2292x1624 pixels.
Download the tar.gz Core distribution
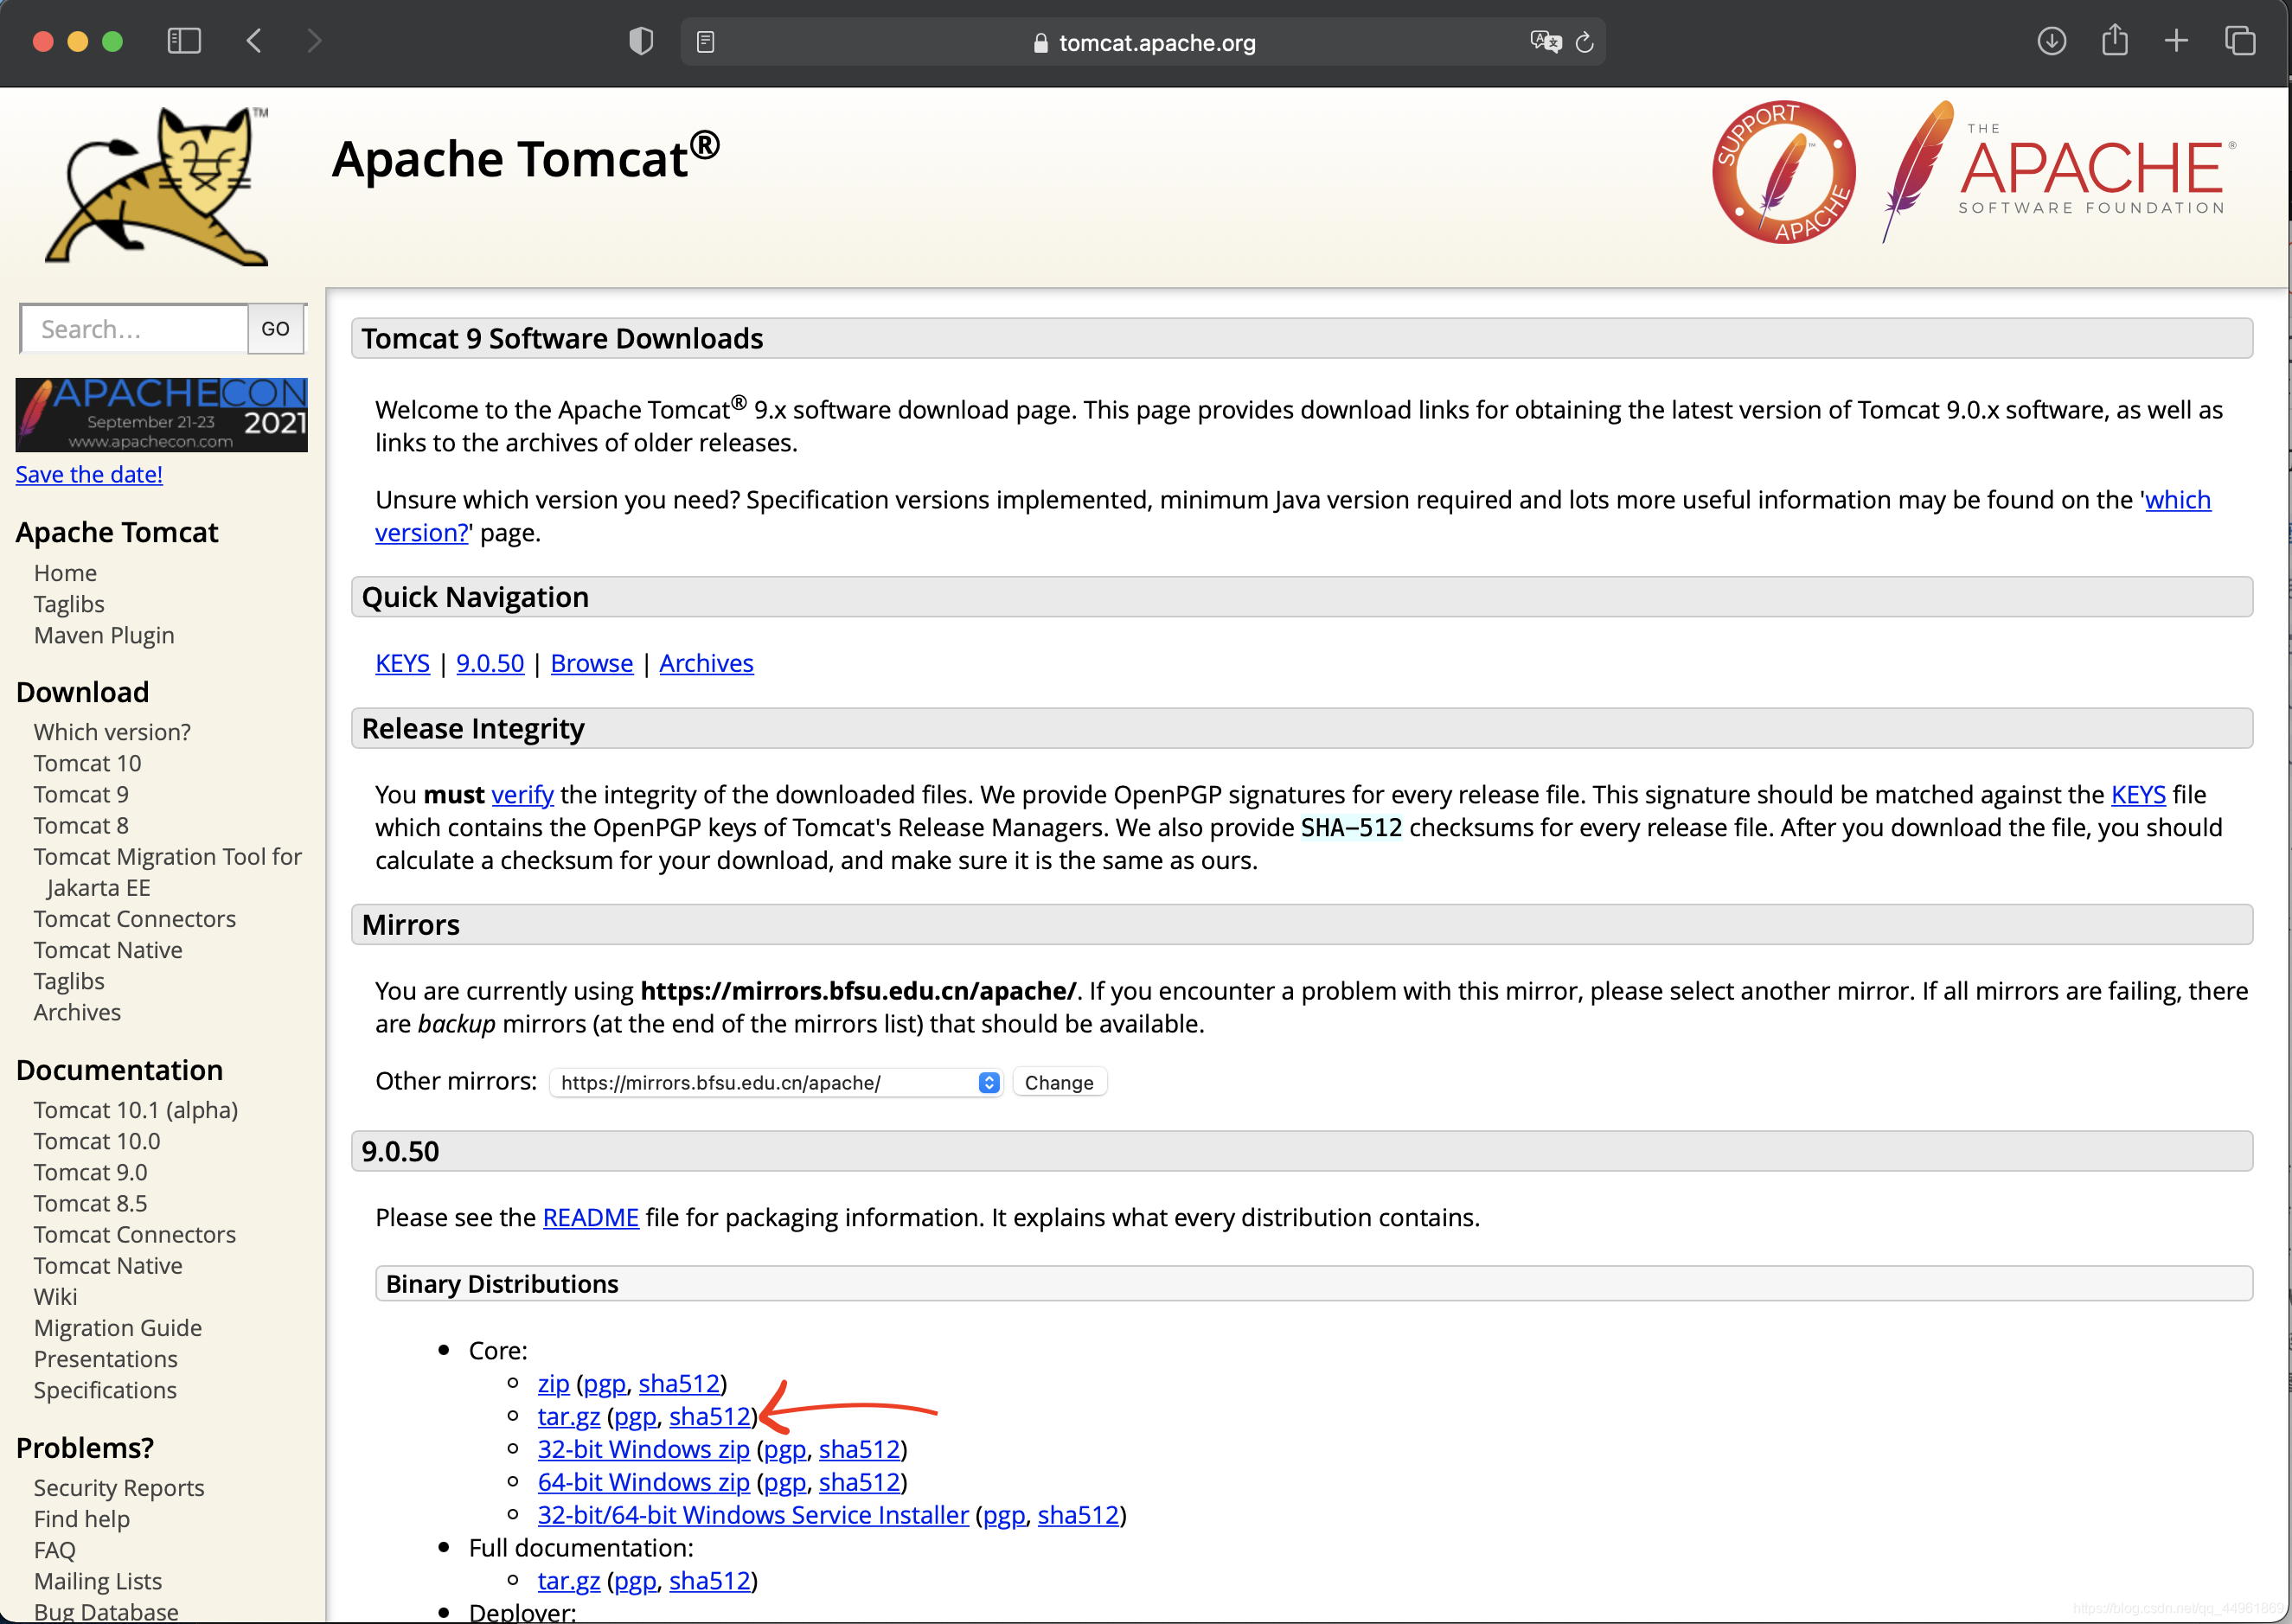(x=567, y=1416)
